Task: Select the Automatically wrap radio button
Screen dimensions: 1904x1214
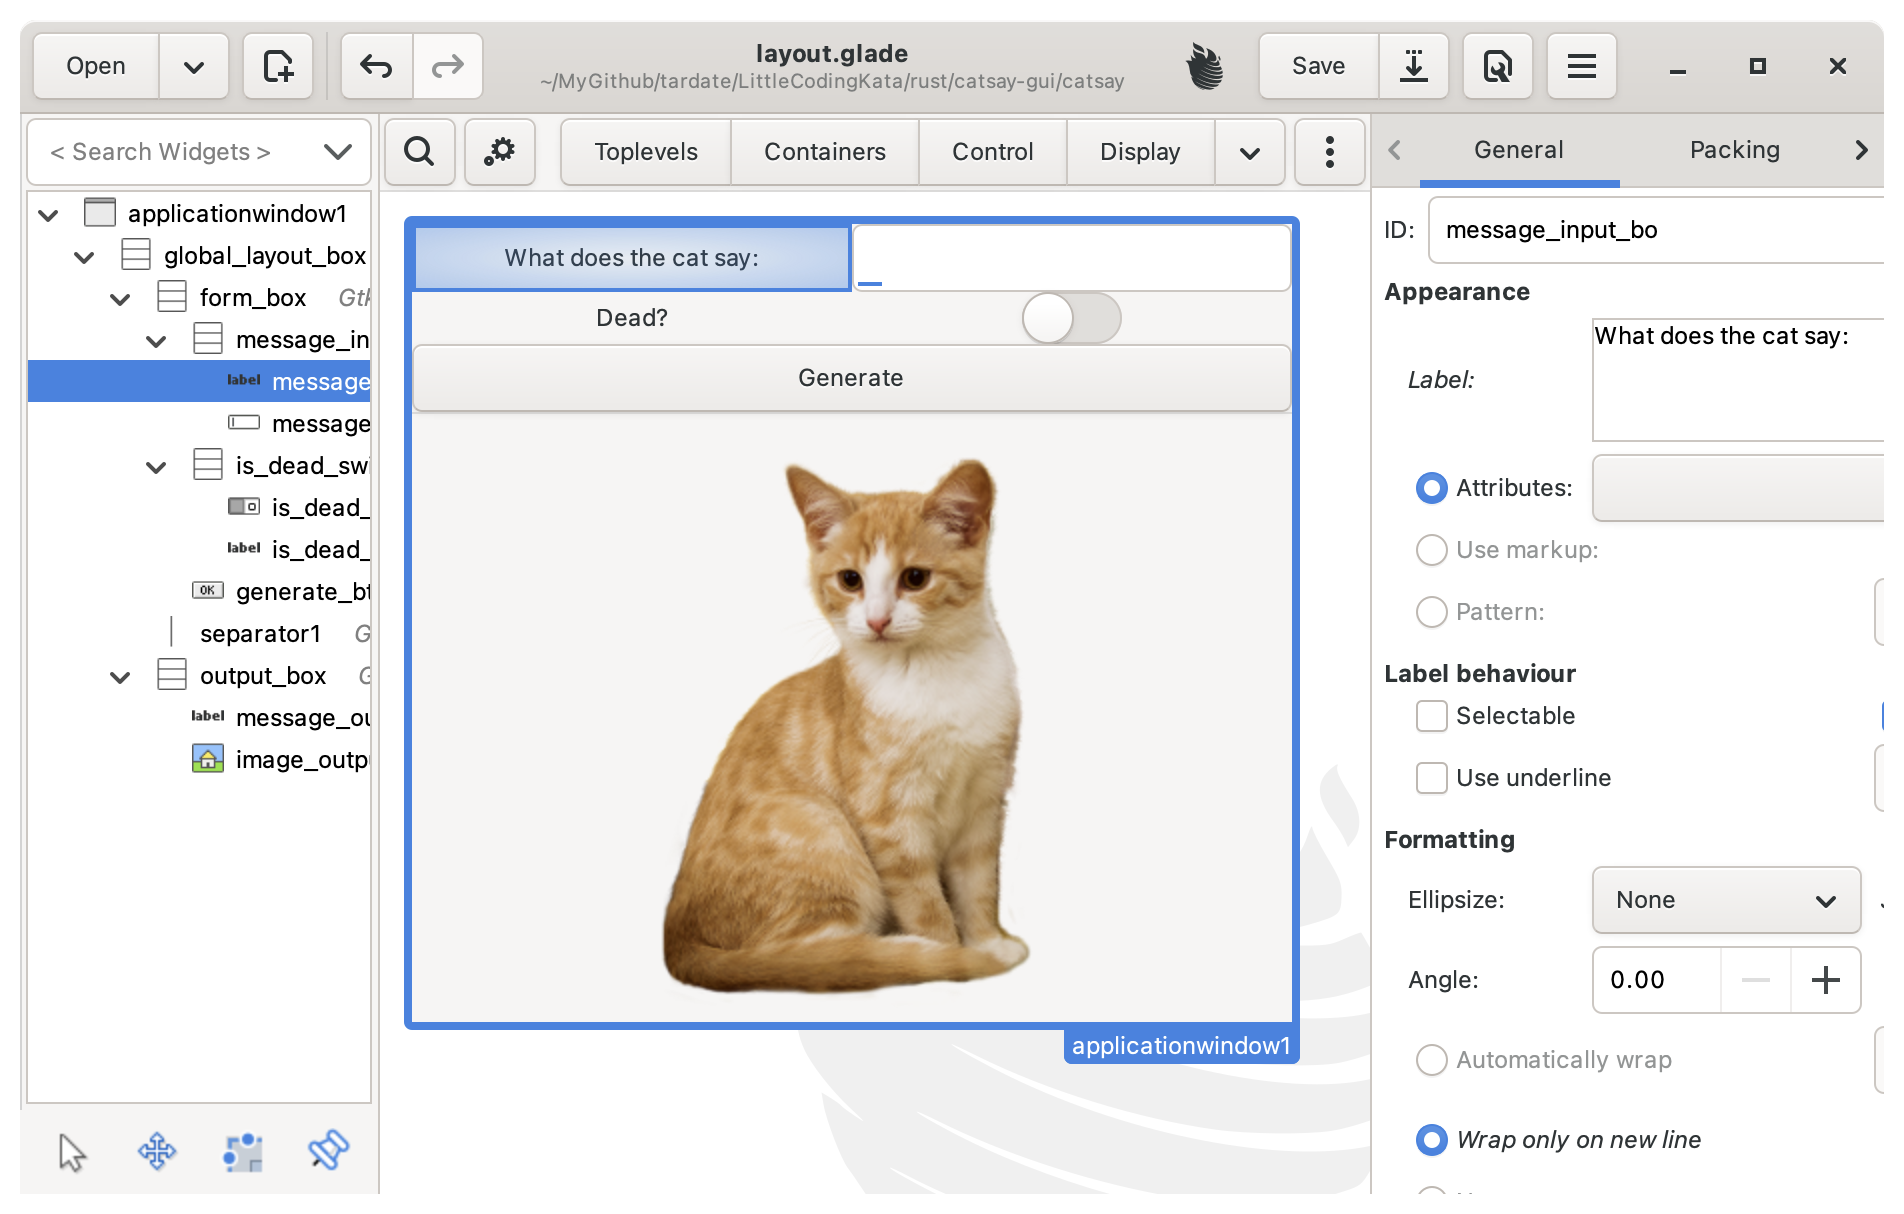Action: click(x=1432, y=1060)
